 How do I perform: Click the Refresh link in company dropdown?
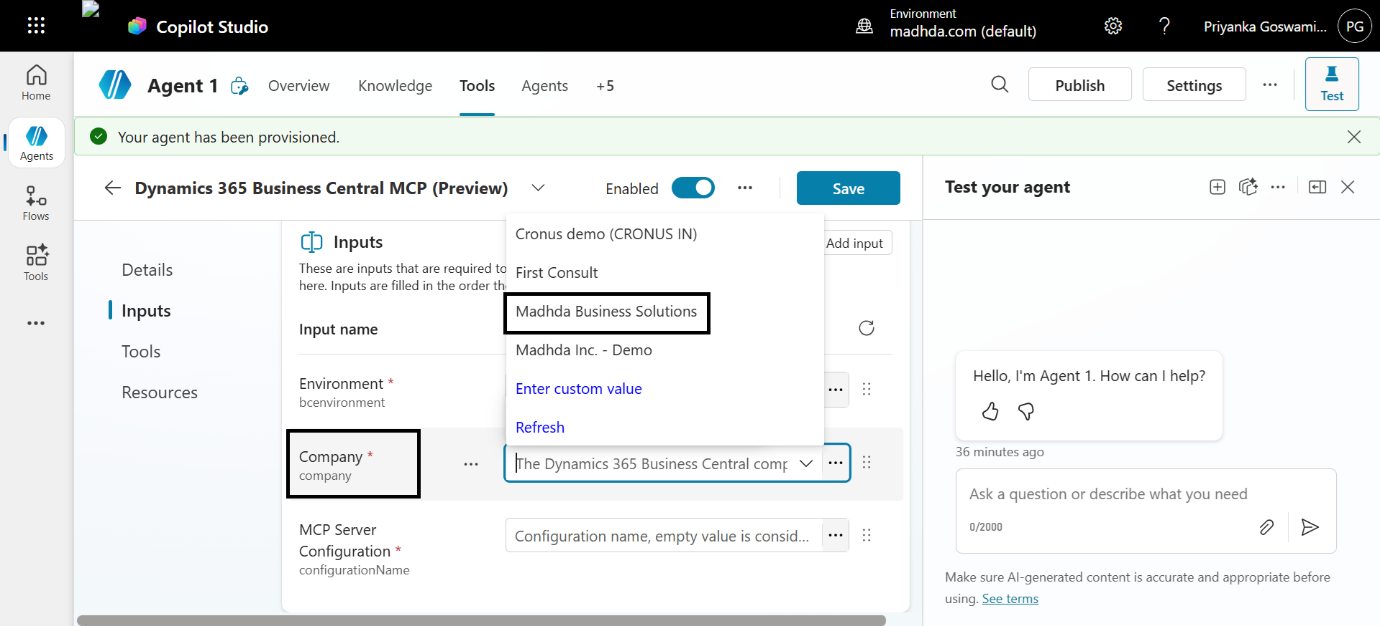539,427
